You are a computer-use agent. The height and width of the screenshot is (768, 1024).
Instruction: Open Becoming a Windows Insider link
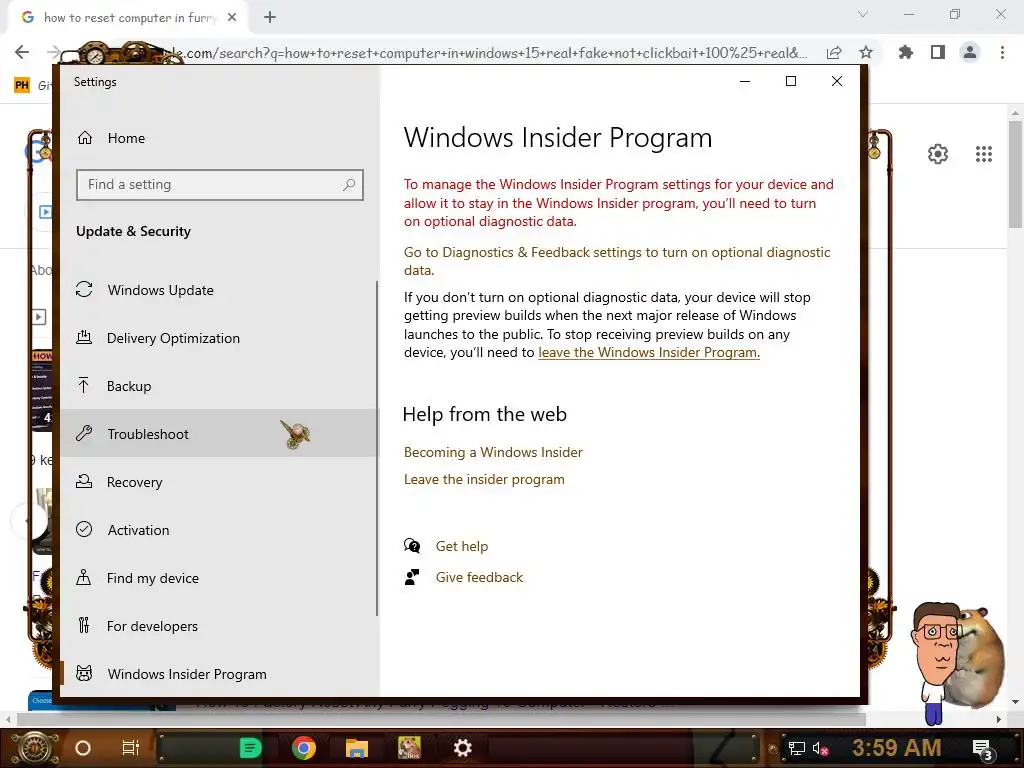point(493,453)
